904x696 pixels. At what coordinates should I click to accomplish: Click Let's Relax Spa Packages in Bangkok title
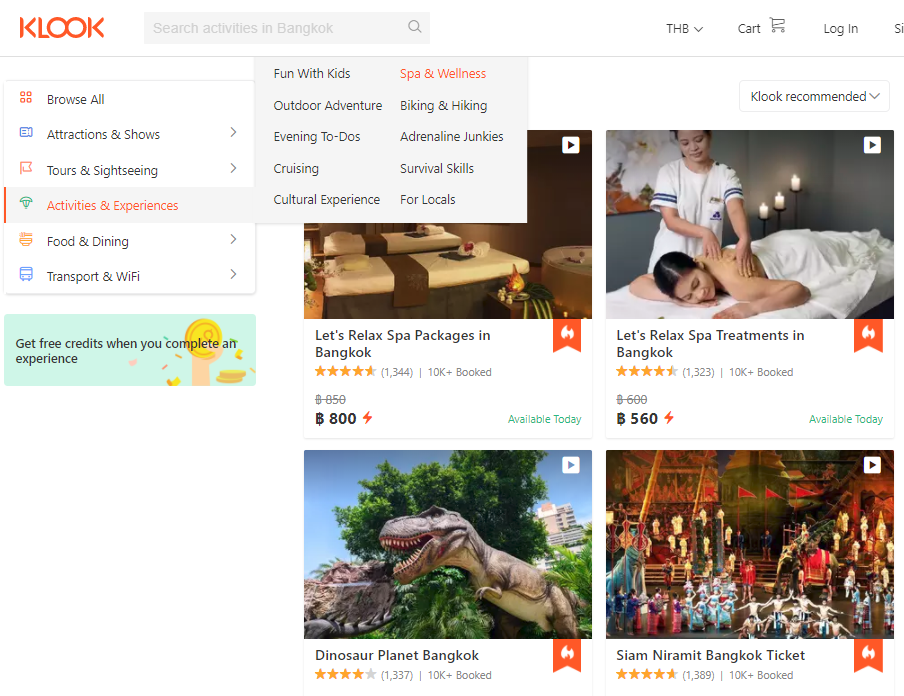tap(402, 344)
